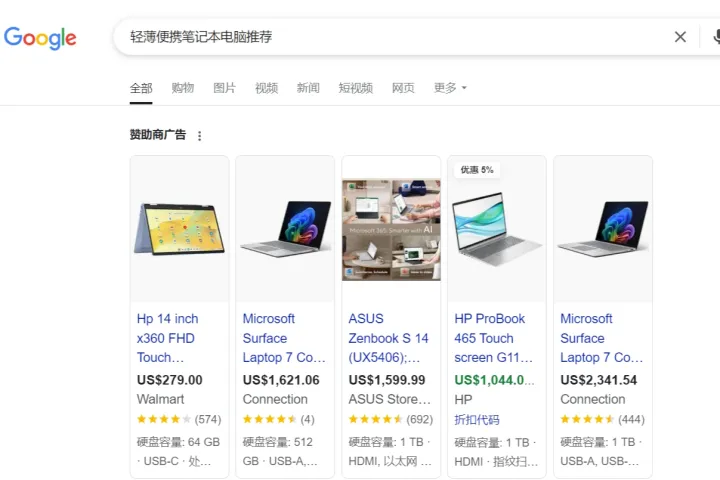
Task: Open the HP ProBook 465 Touch screen G11 link
Action: point(494,338)
